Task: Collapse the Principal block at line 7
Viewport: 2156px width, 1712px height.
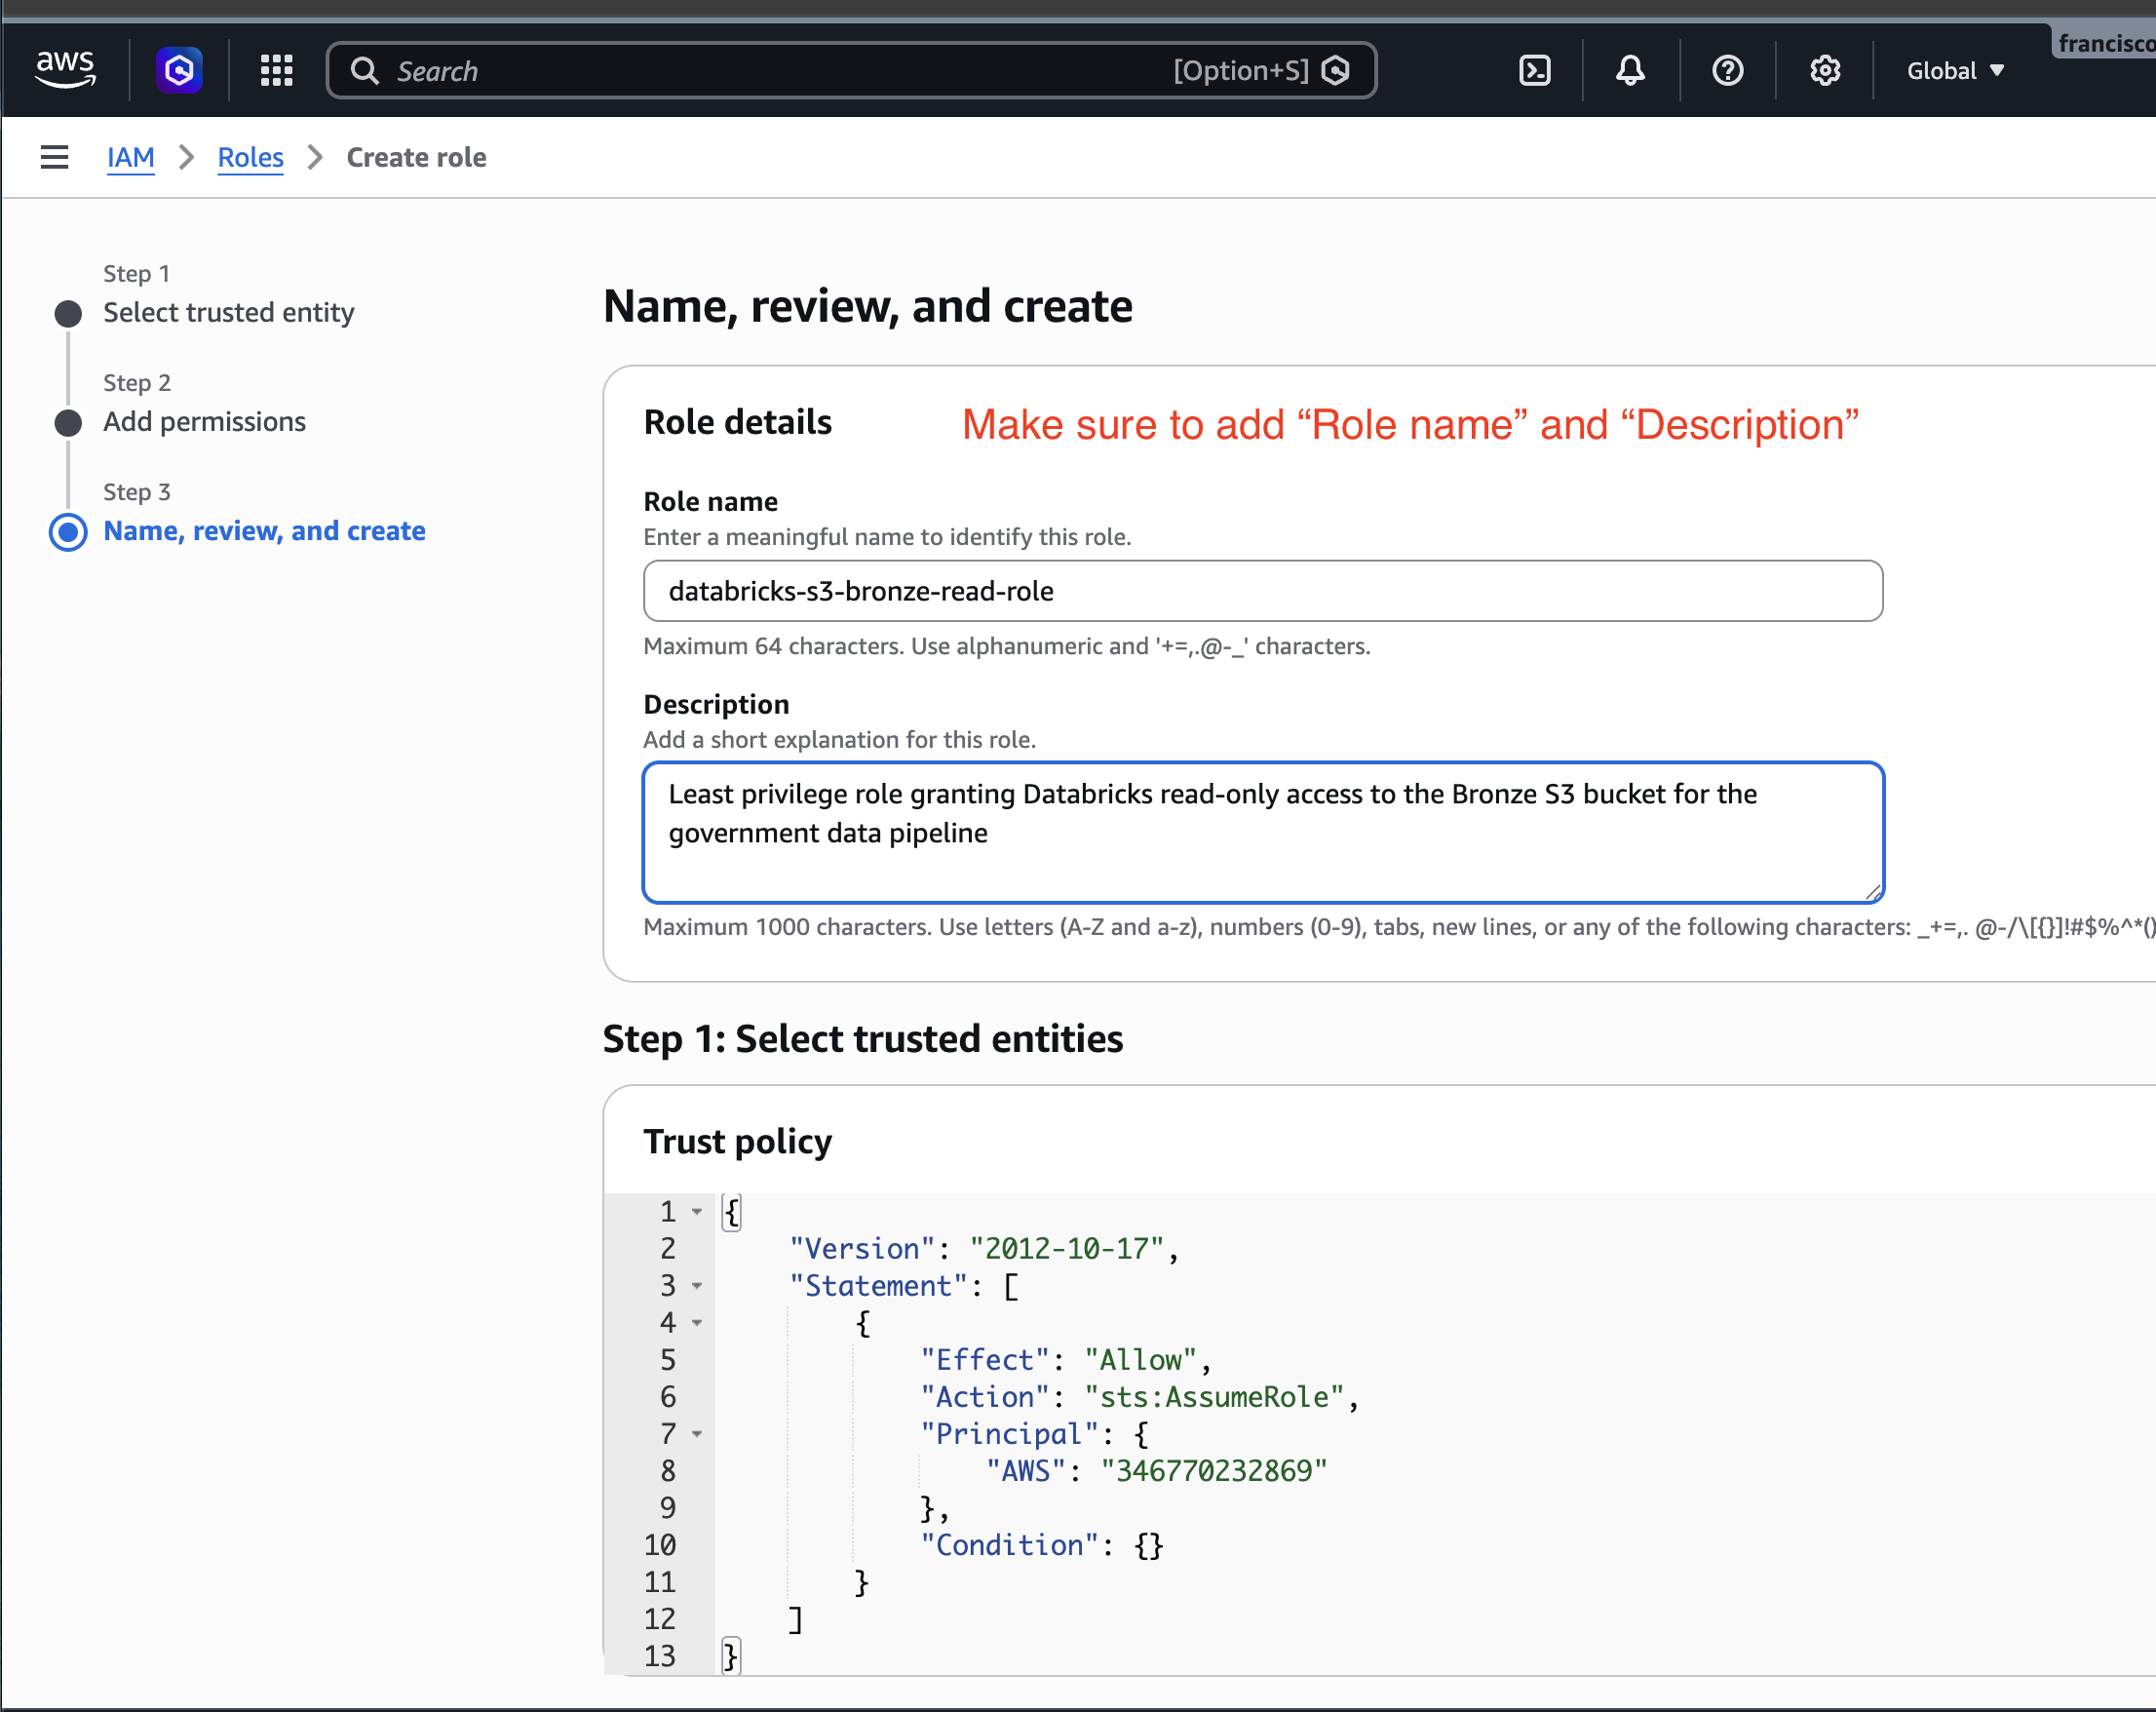Action: (x=697, y=1434)
